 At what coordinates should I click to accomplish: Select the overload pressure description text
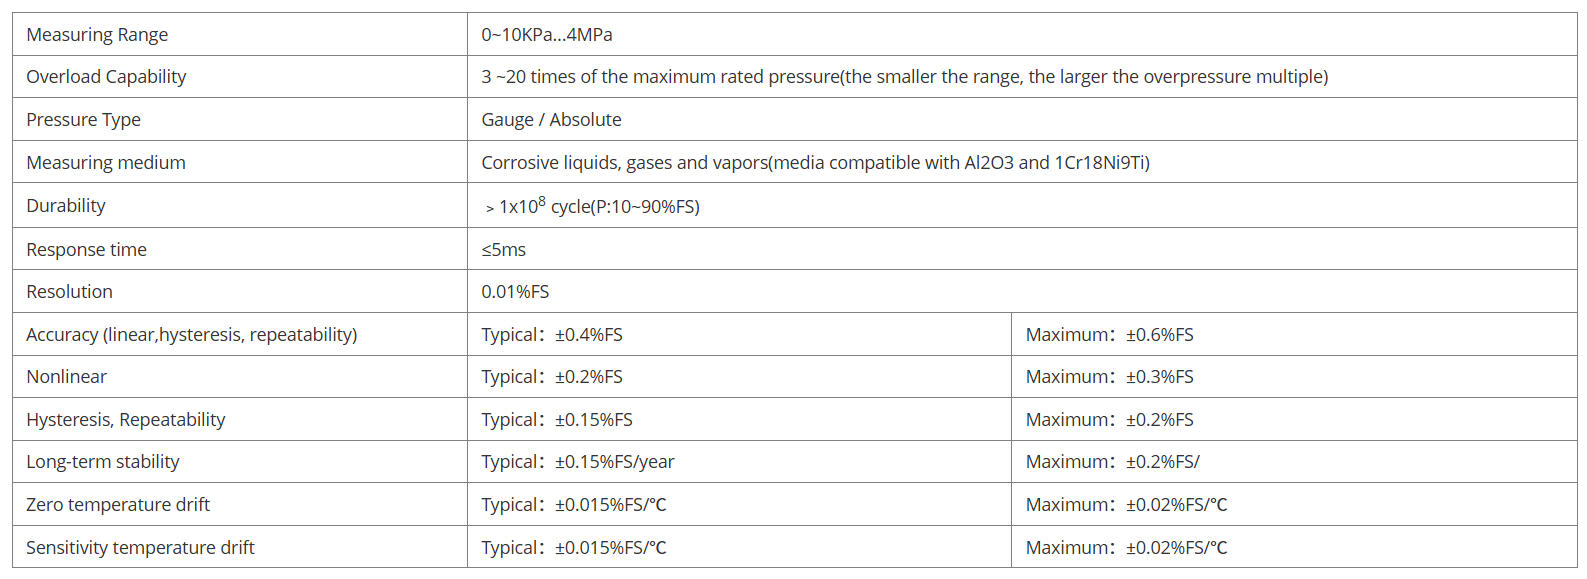(x=905, y=77)
